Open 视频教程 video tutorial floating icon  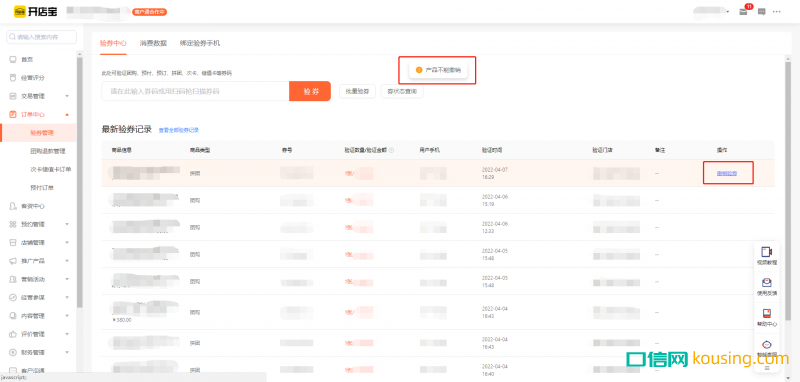pos(767,256)
